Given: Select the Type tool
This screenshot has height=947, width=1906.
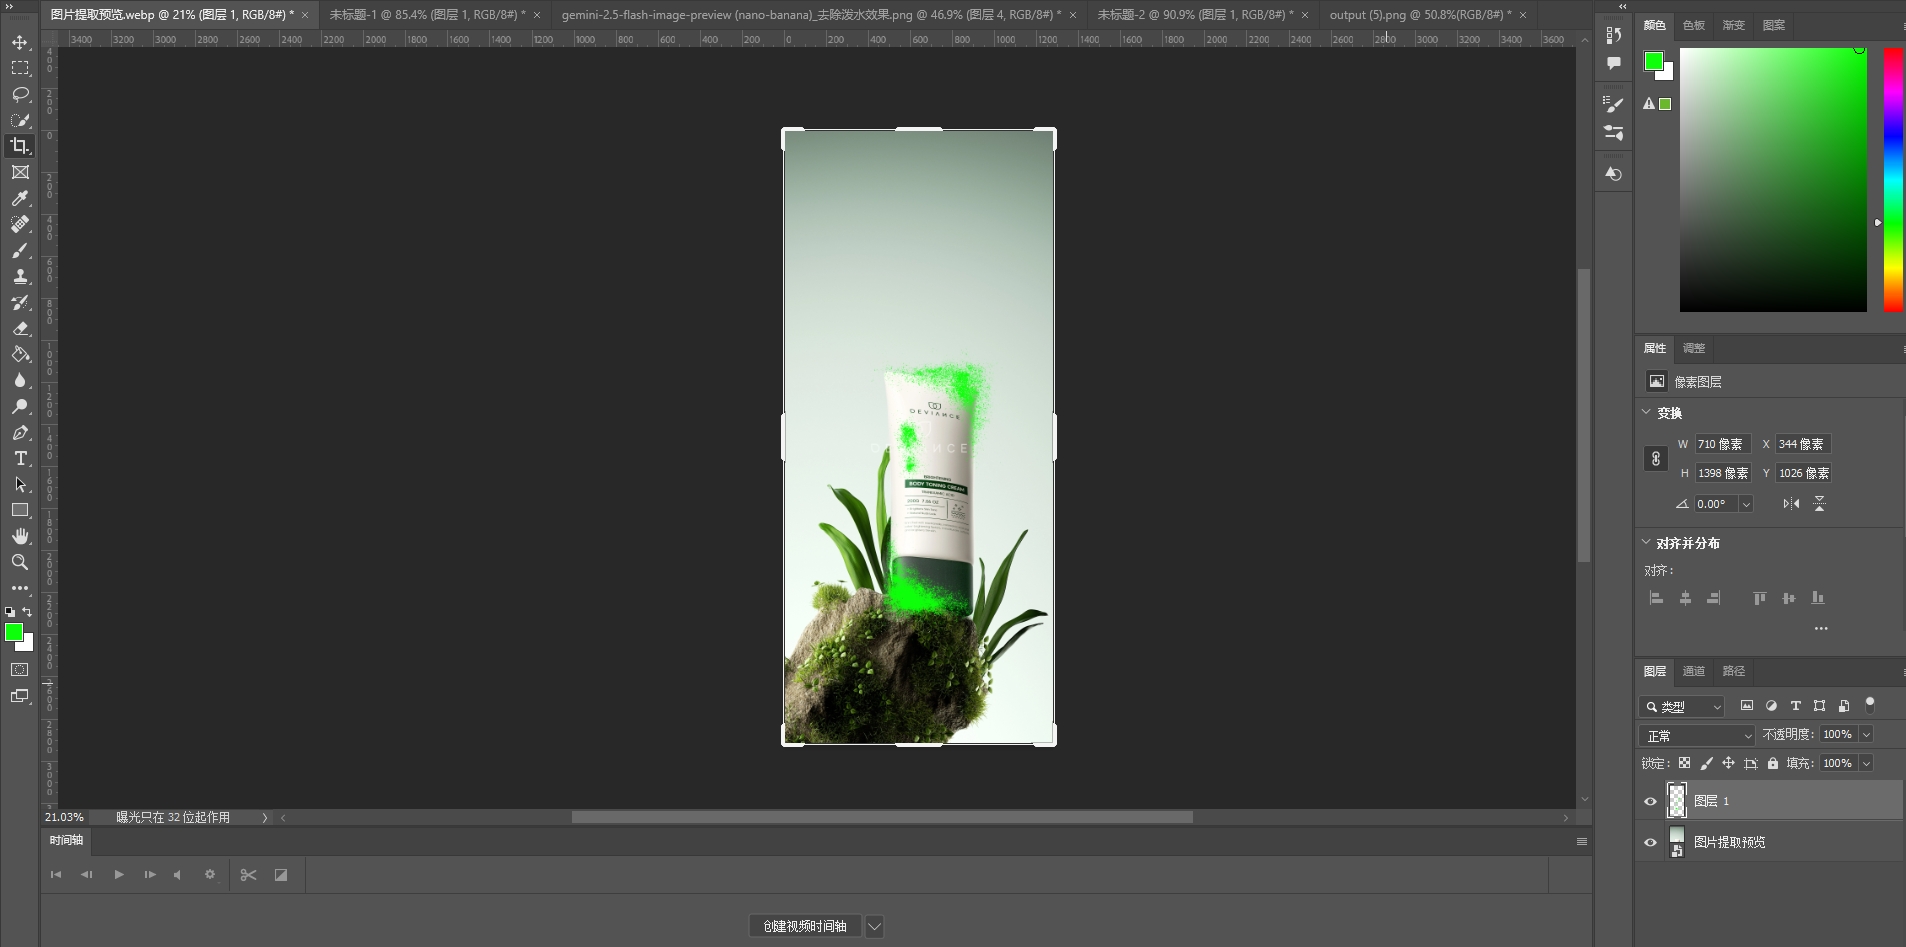Looking at the screenshot, I should tap(20, 458).
